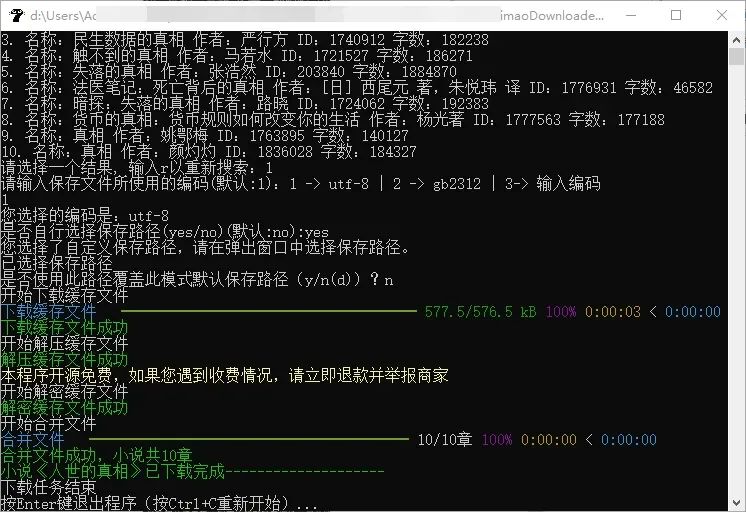Click the encoding prompt with utf-8 and gb2312 options
The image size is (746, 512).
pos(301,184)
